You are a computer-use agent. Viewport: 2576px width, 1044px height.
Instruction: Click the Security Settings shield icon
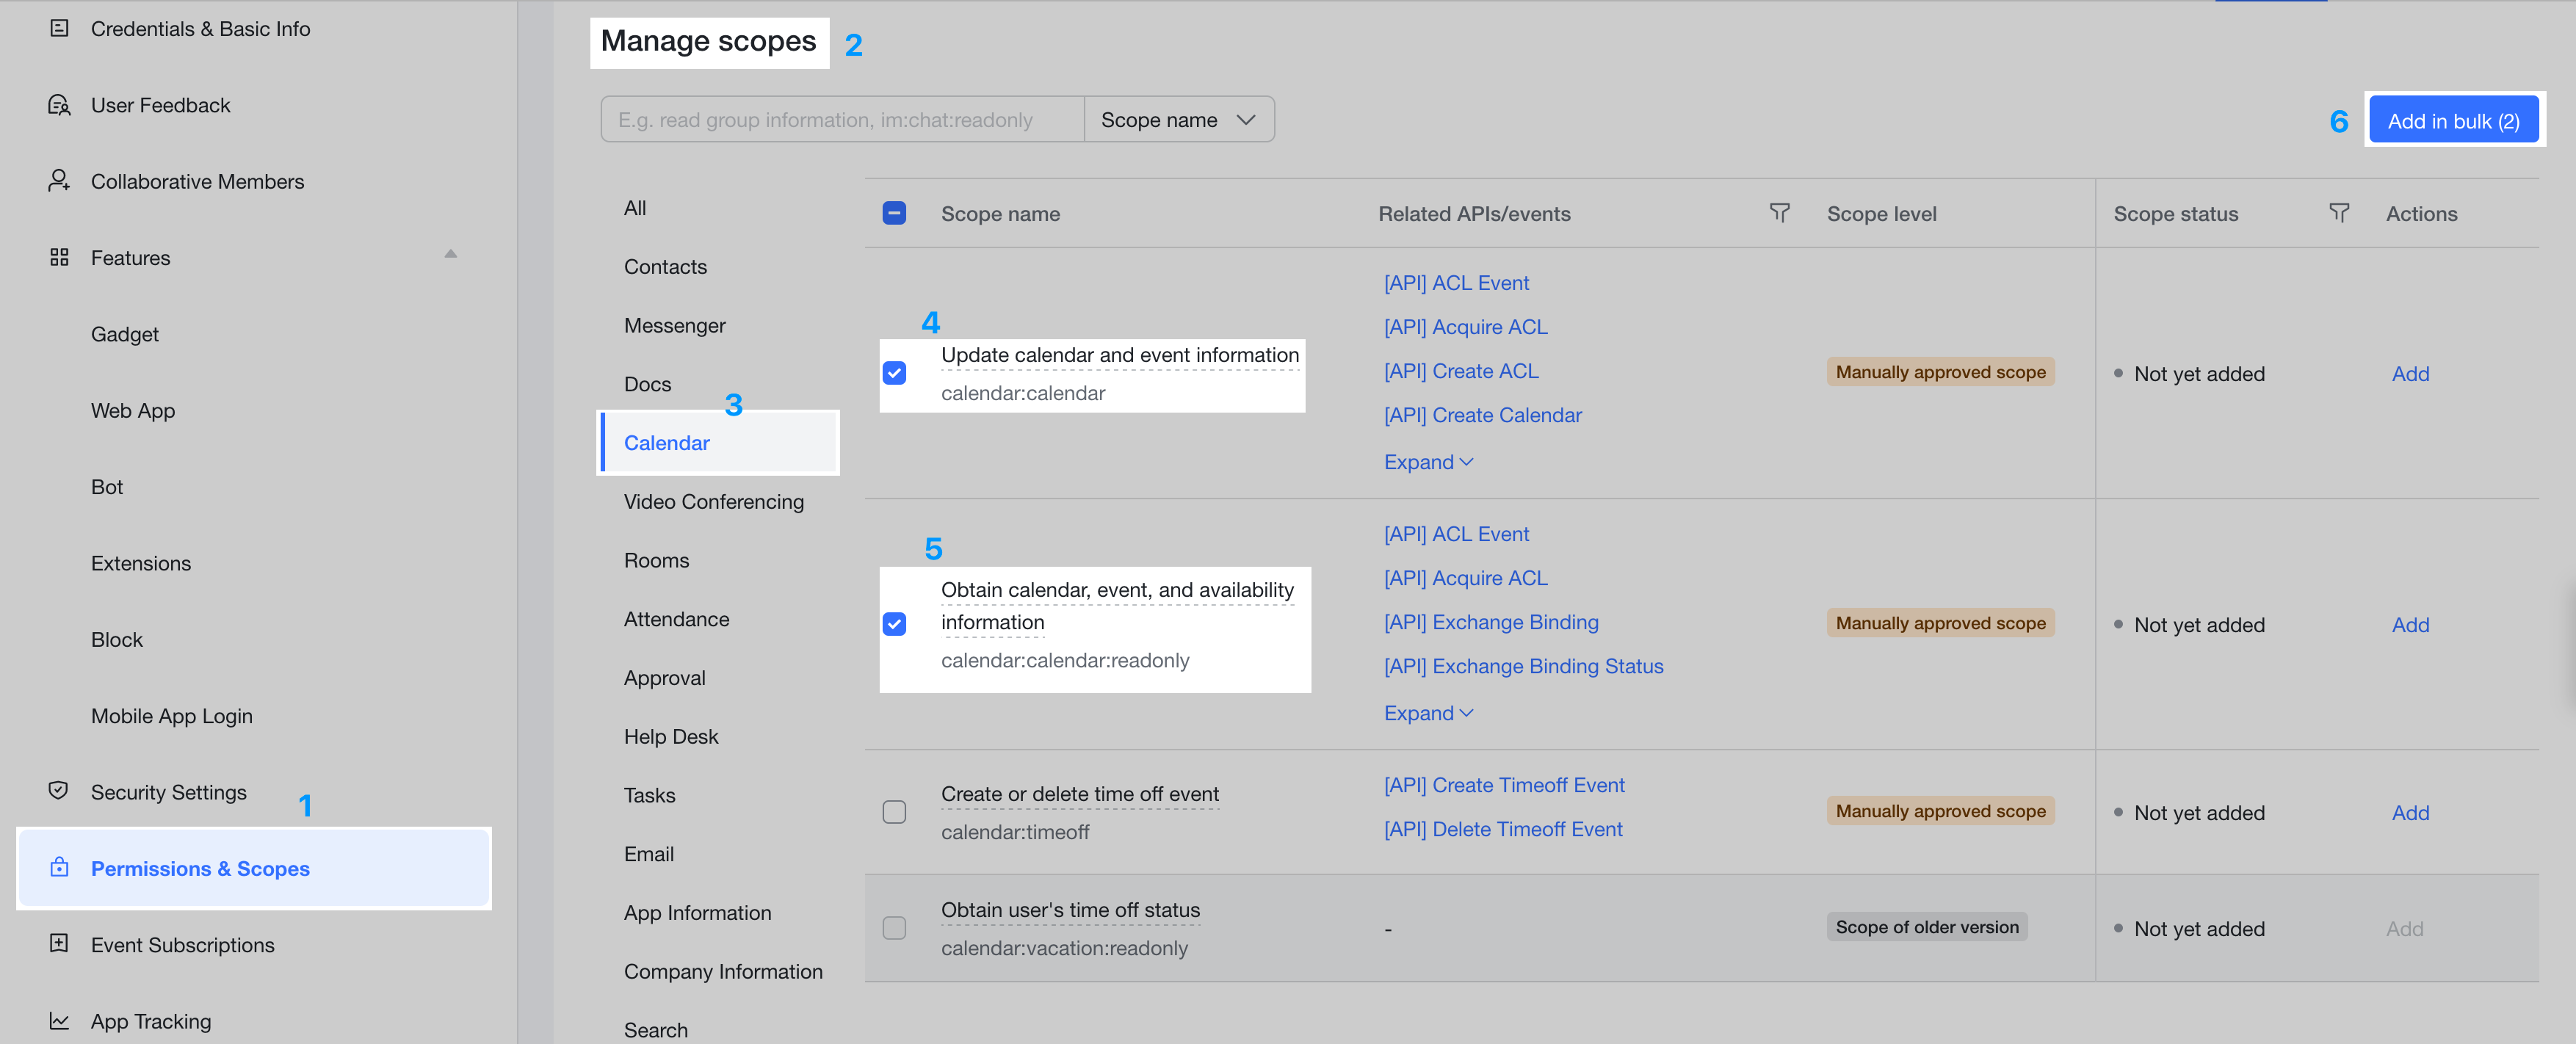[59, 791]
